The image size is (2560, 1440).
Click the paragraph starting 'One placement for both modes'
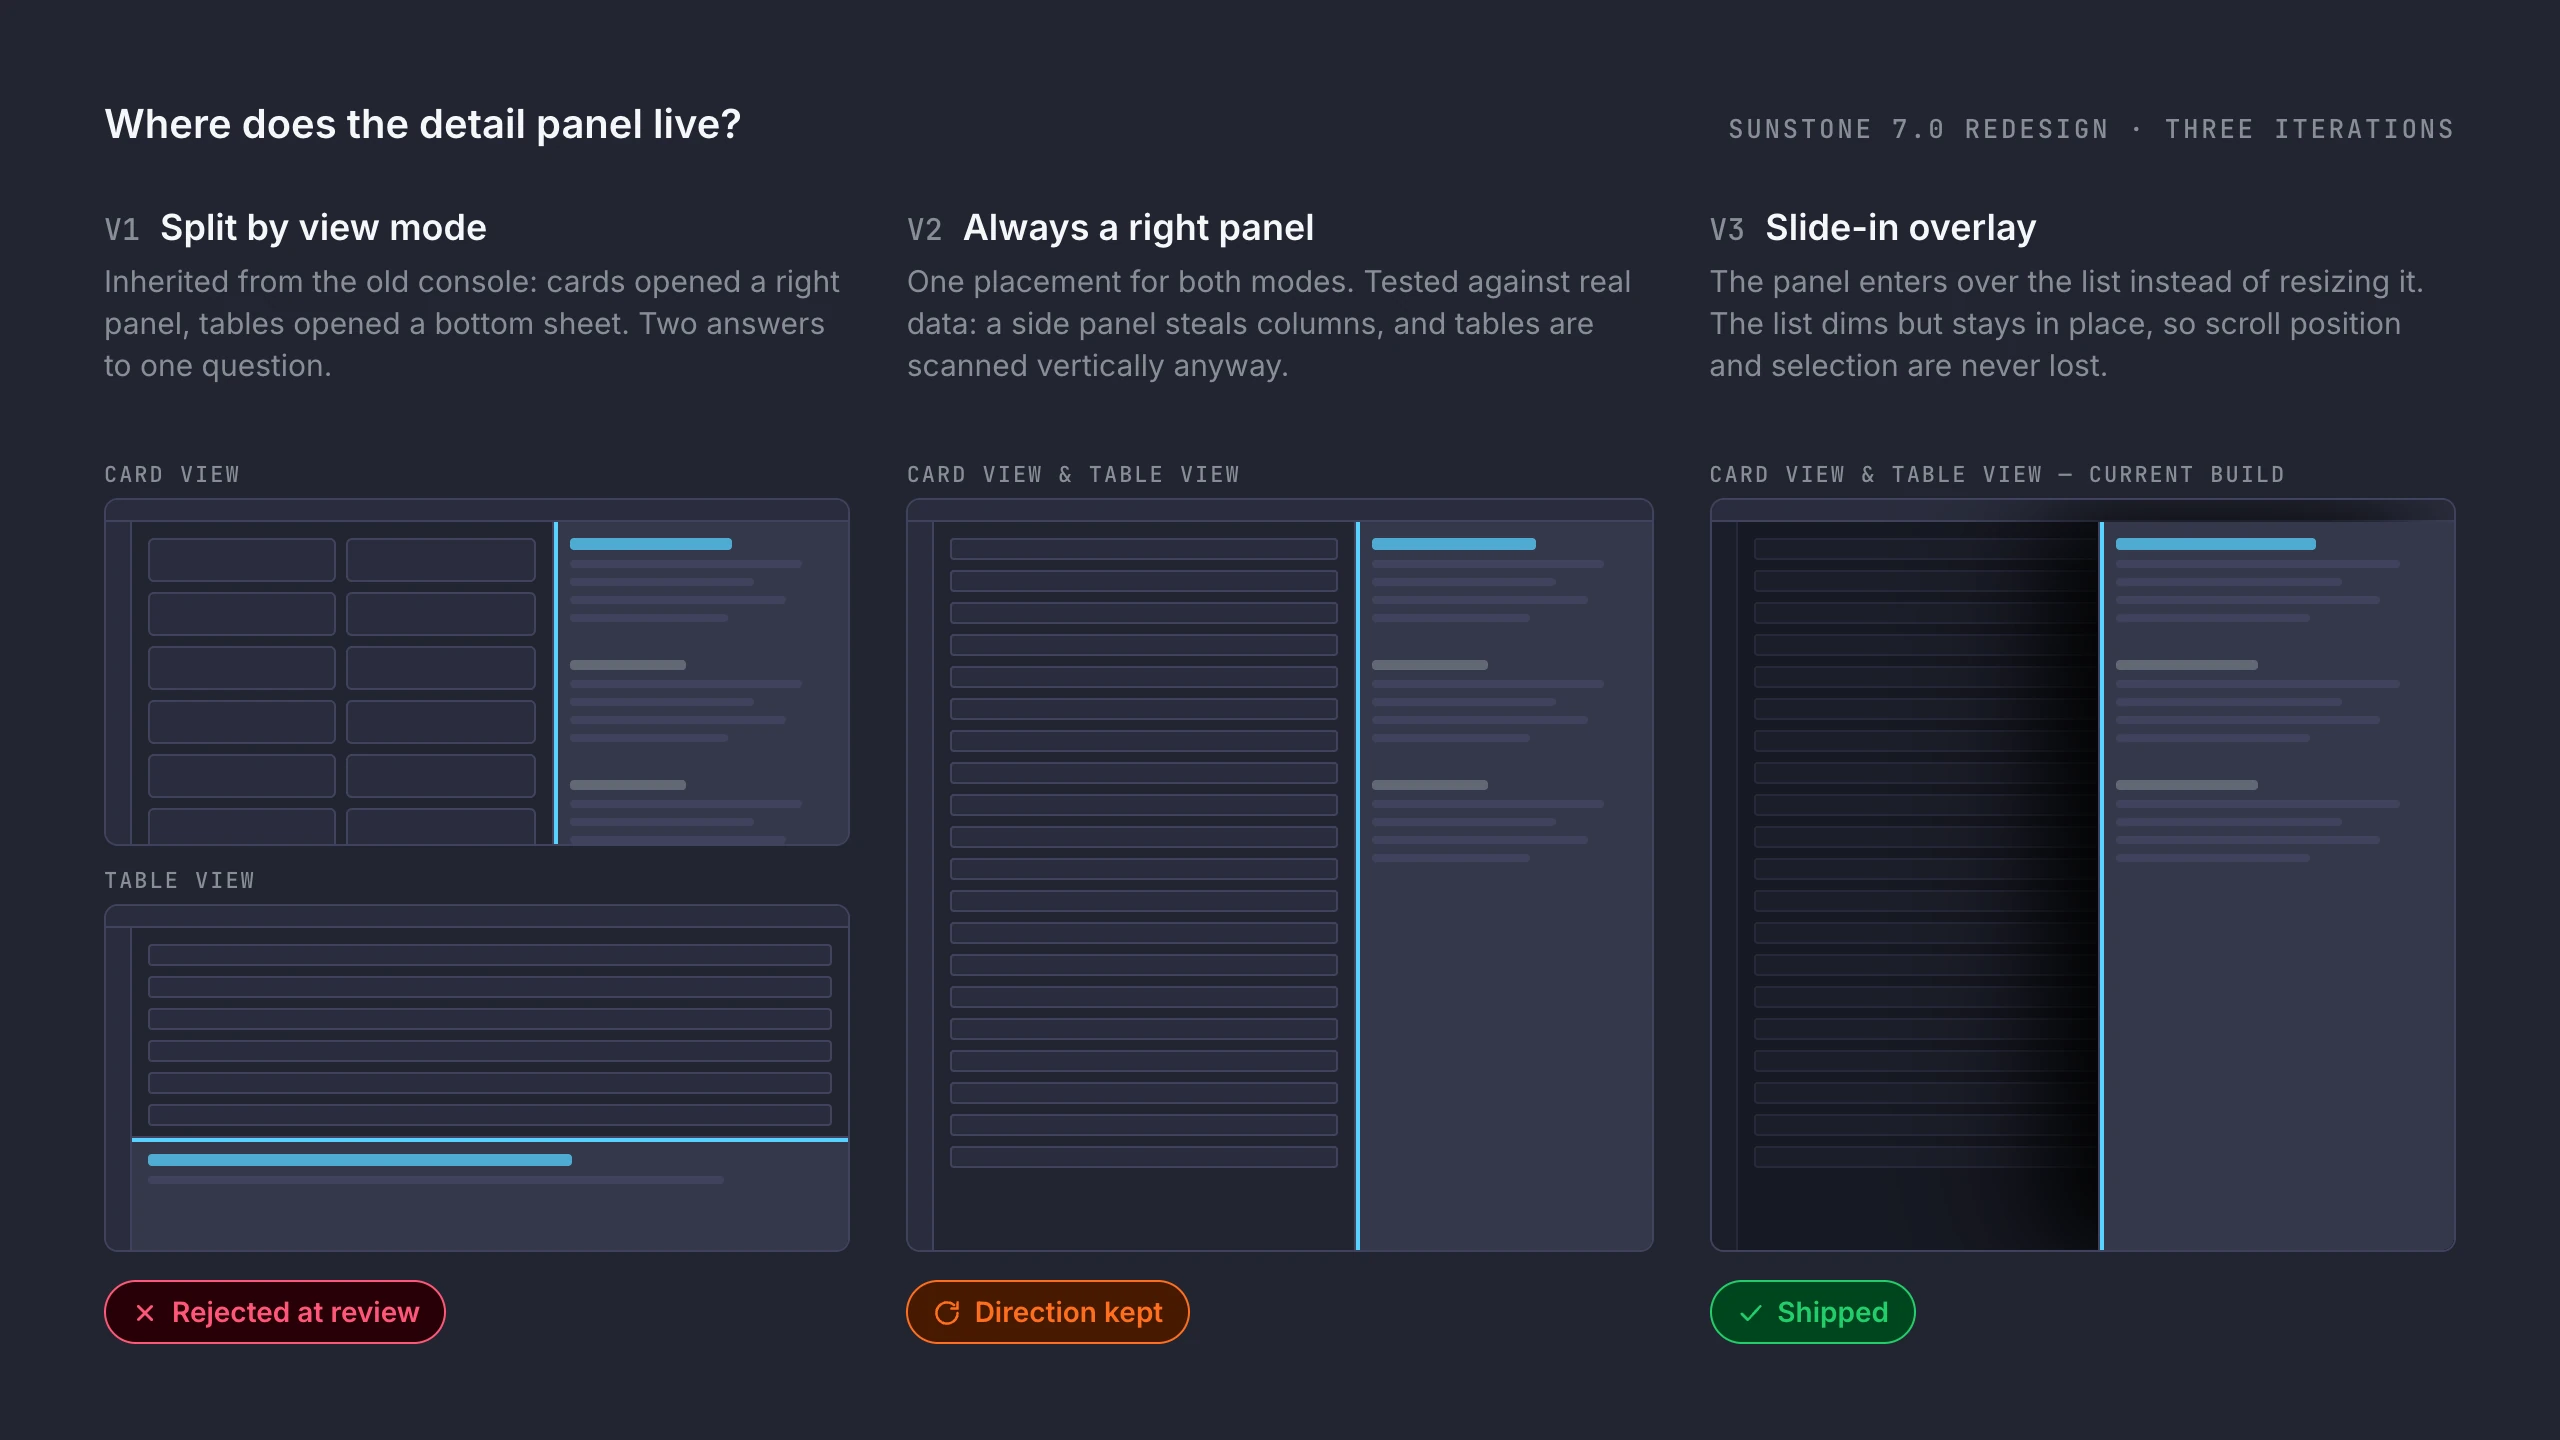pyautogui.click(x=1269, y=324)
